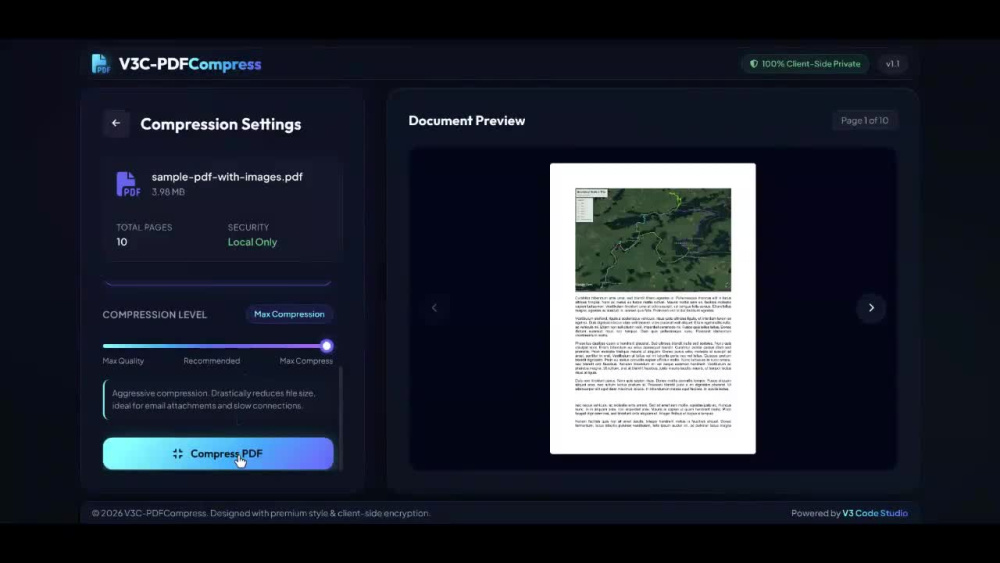
Task: Click the file name sample-pdf-with-images.pdf
Action: (227, 177)
